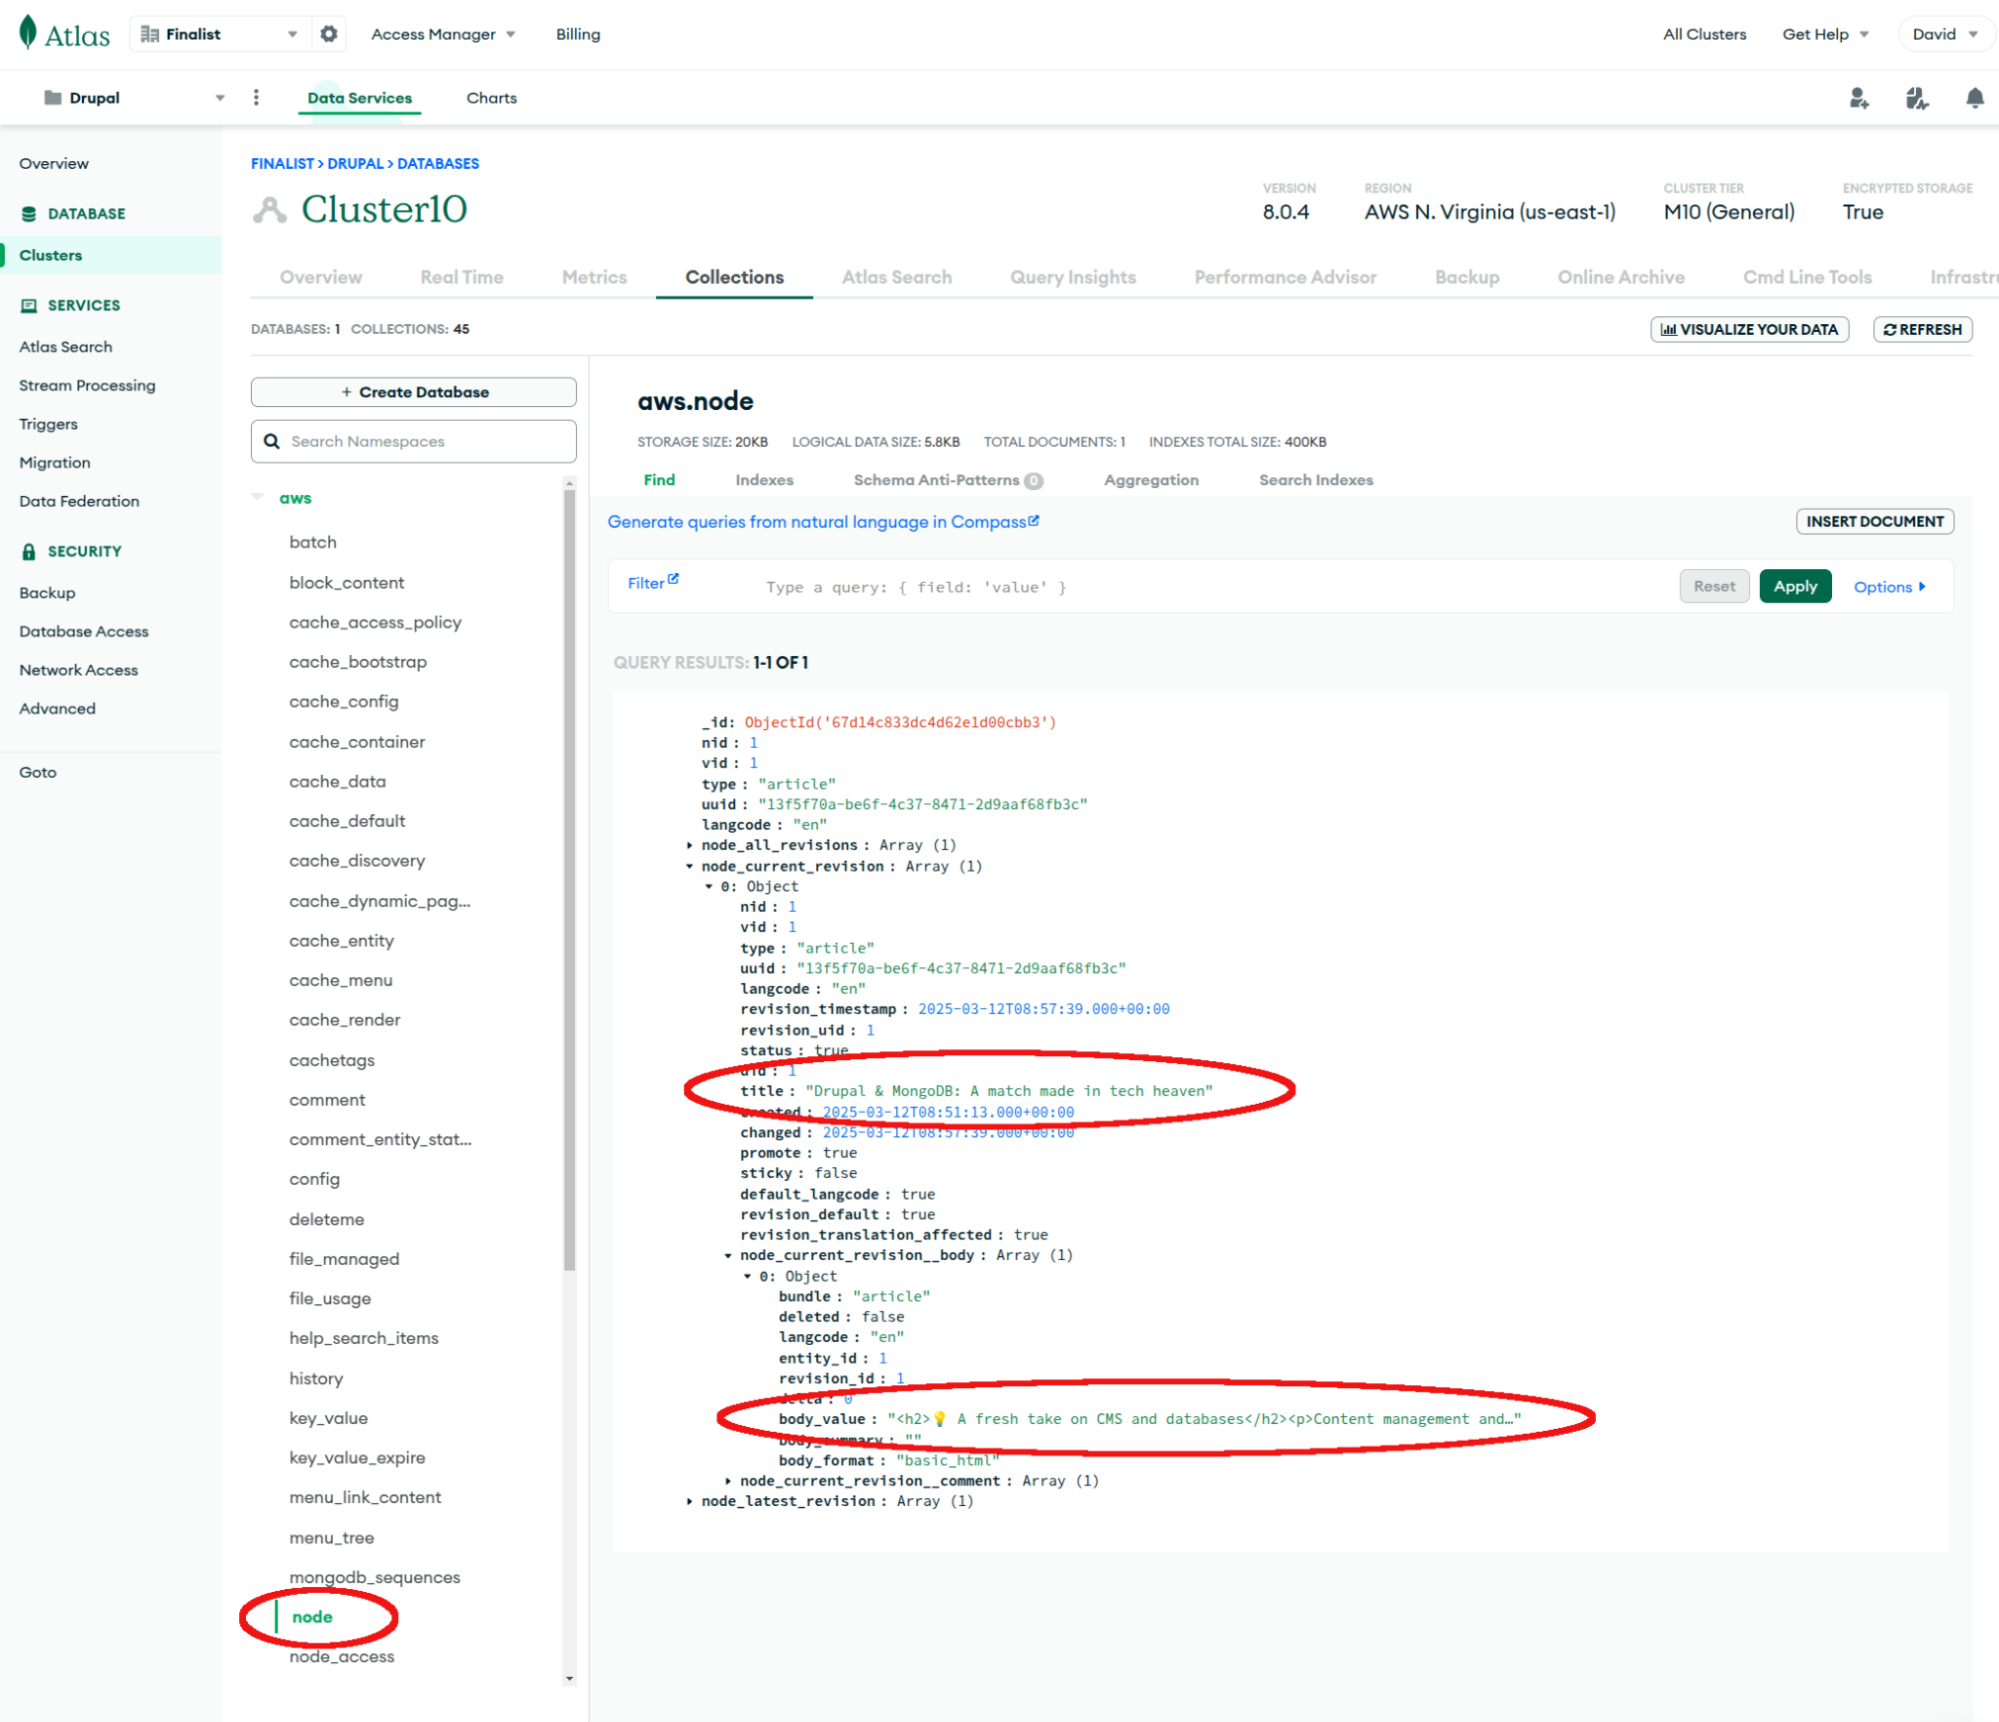Image resolution: width=1999 pixels, height=1722 pixels.
Task: Select the cache_config collection
Action: (344, 702)
